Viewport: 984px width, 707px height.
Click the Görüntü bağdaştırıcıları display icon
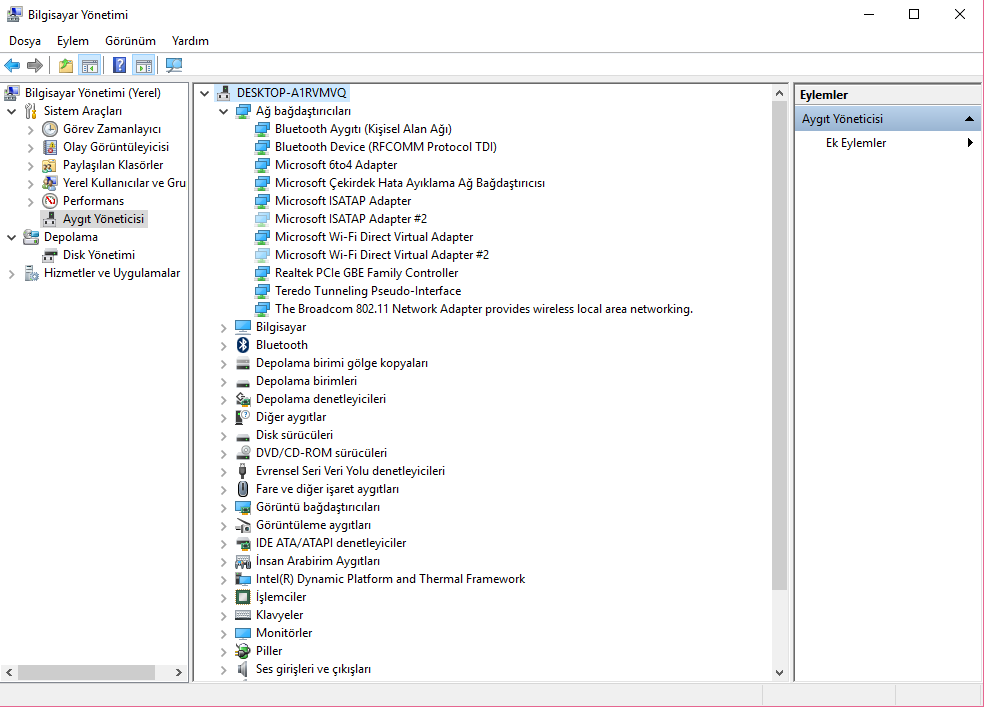(243, 507)
